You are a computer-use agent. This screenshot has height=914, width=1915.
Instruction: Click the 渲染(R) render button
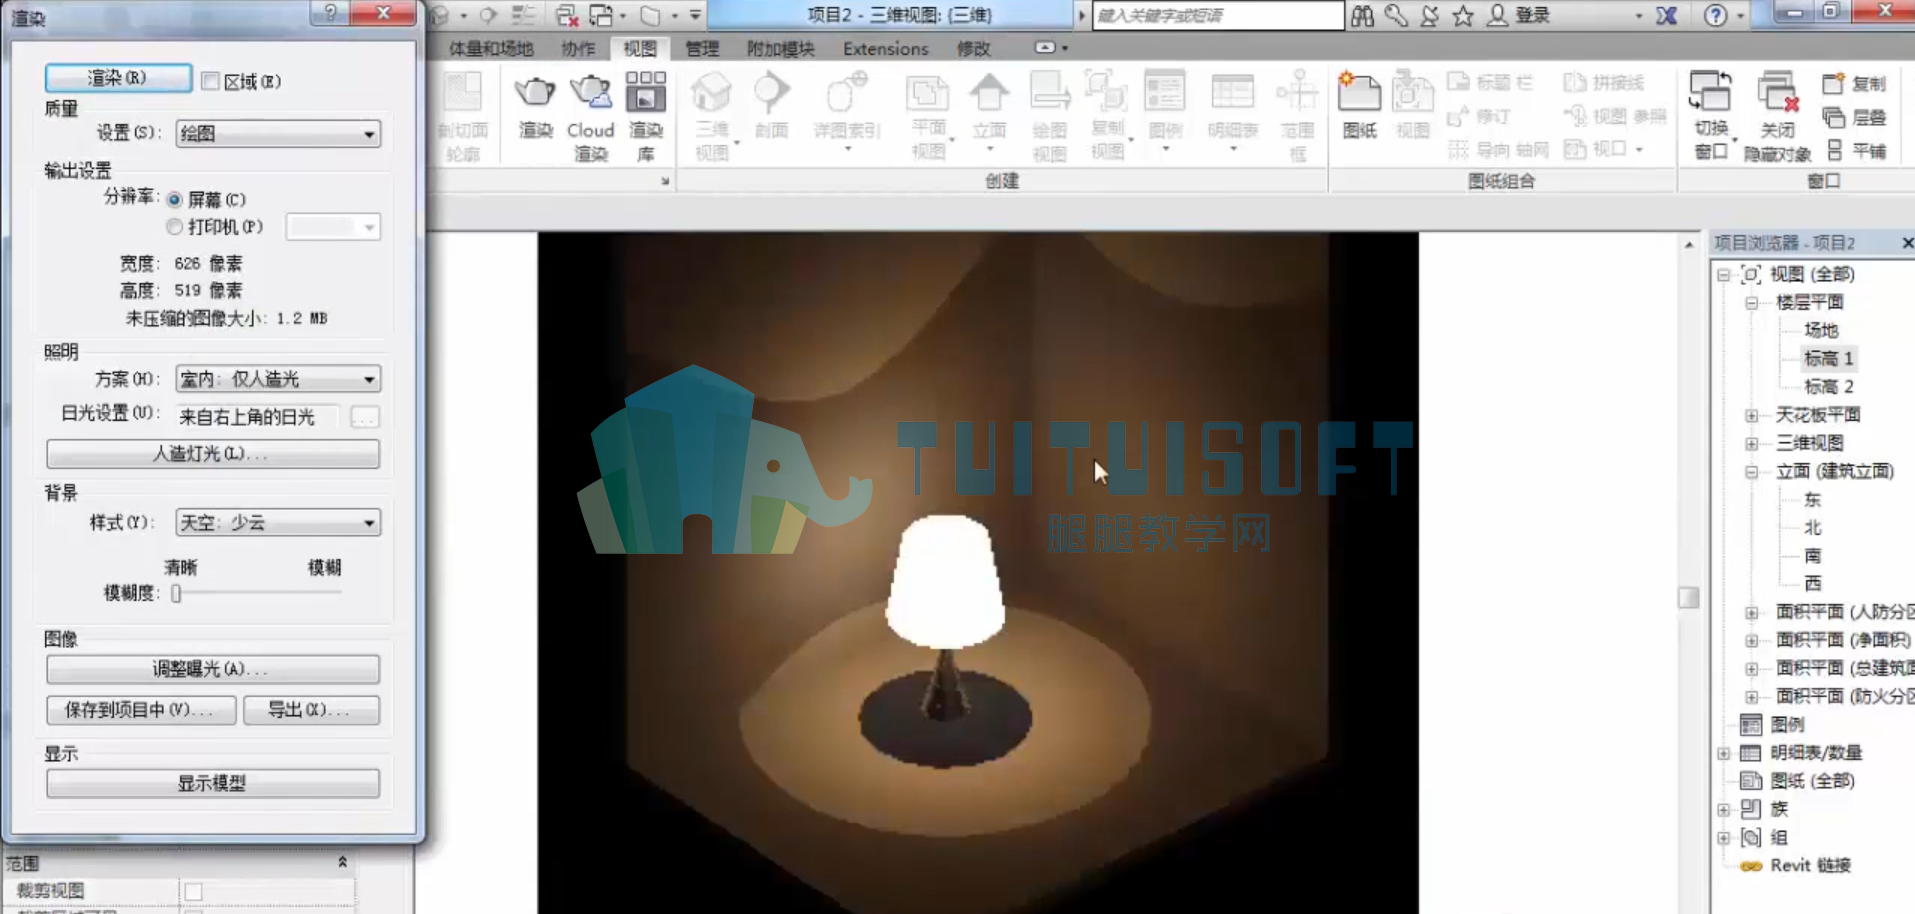coord(118,78)
